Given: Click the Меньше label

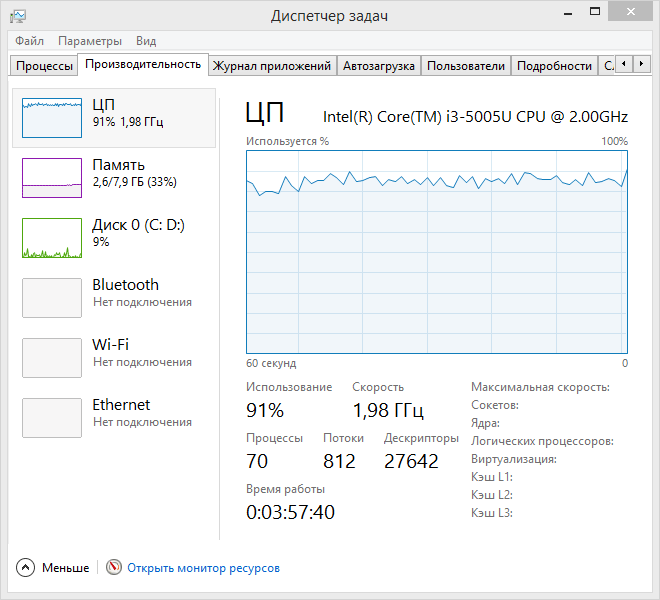Looking at the screenshot, I should click(x=66, y=568).
